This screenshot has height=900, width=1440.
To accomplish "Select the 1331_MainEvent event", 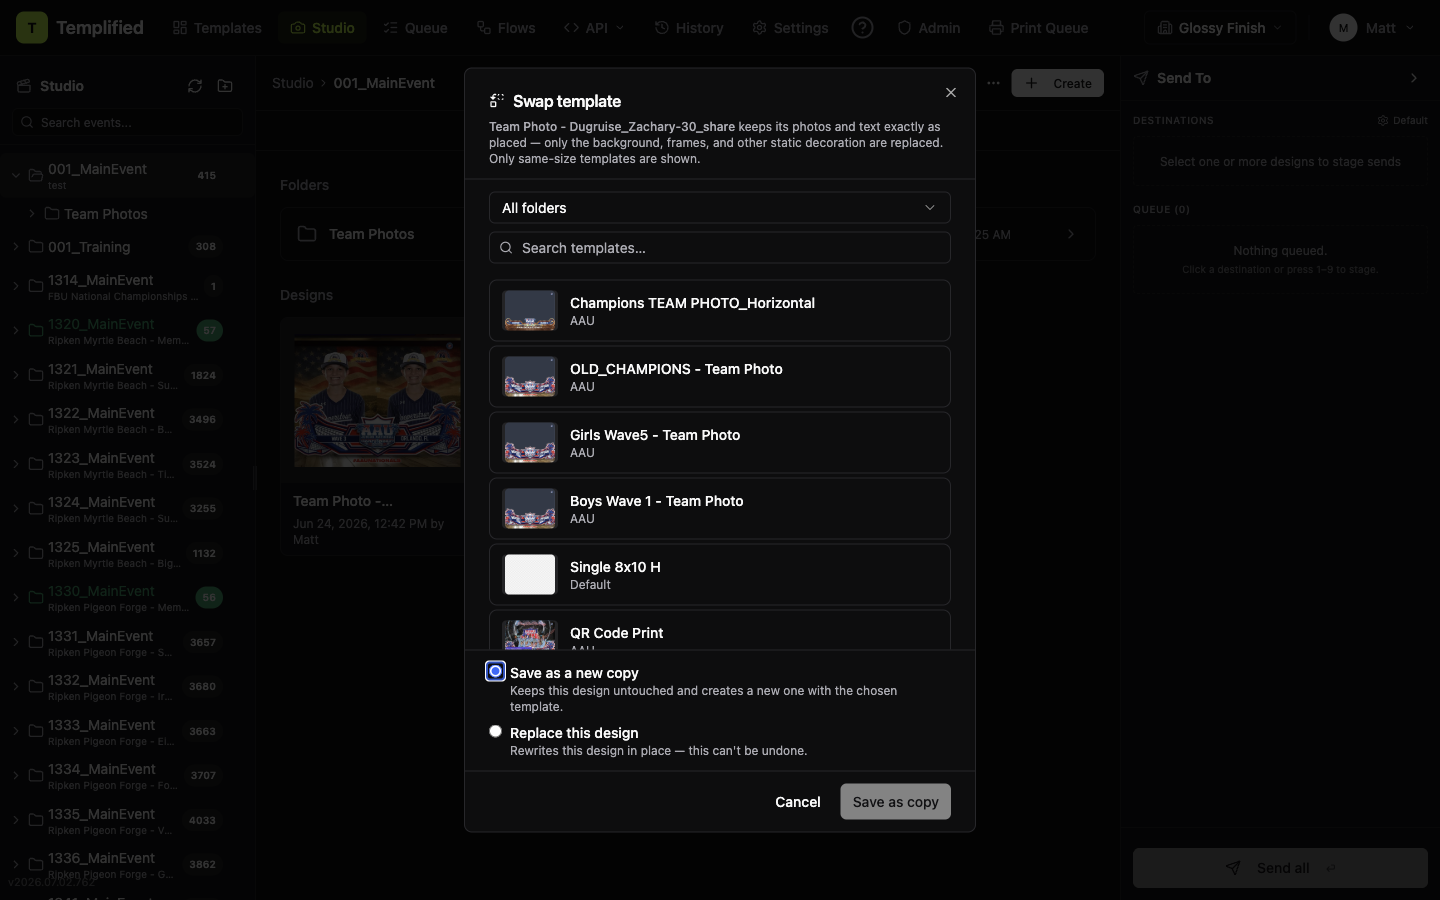I will click(127, 642).
